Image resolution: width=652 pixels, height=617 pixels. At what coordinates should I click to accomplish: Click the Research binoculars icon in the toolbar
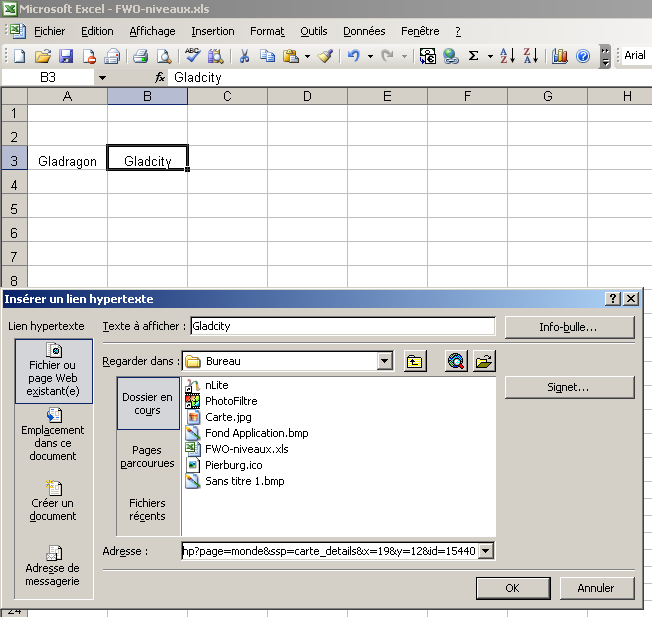click(215, 56)
